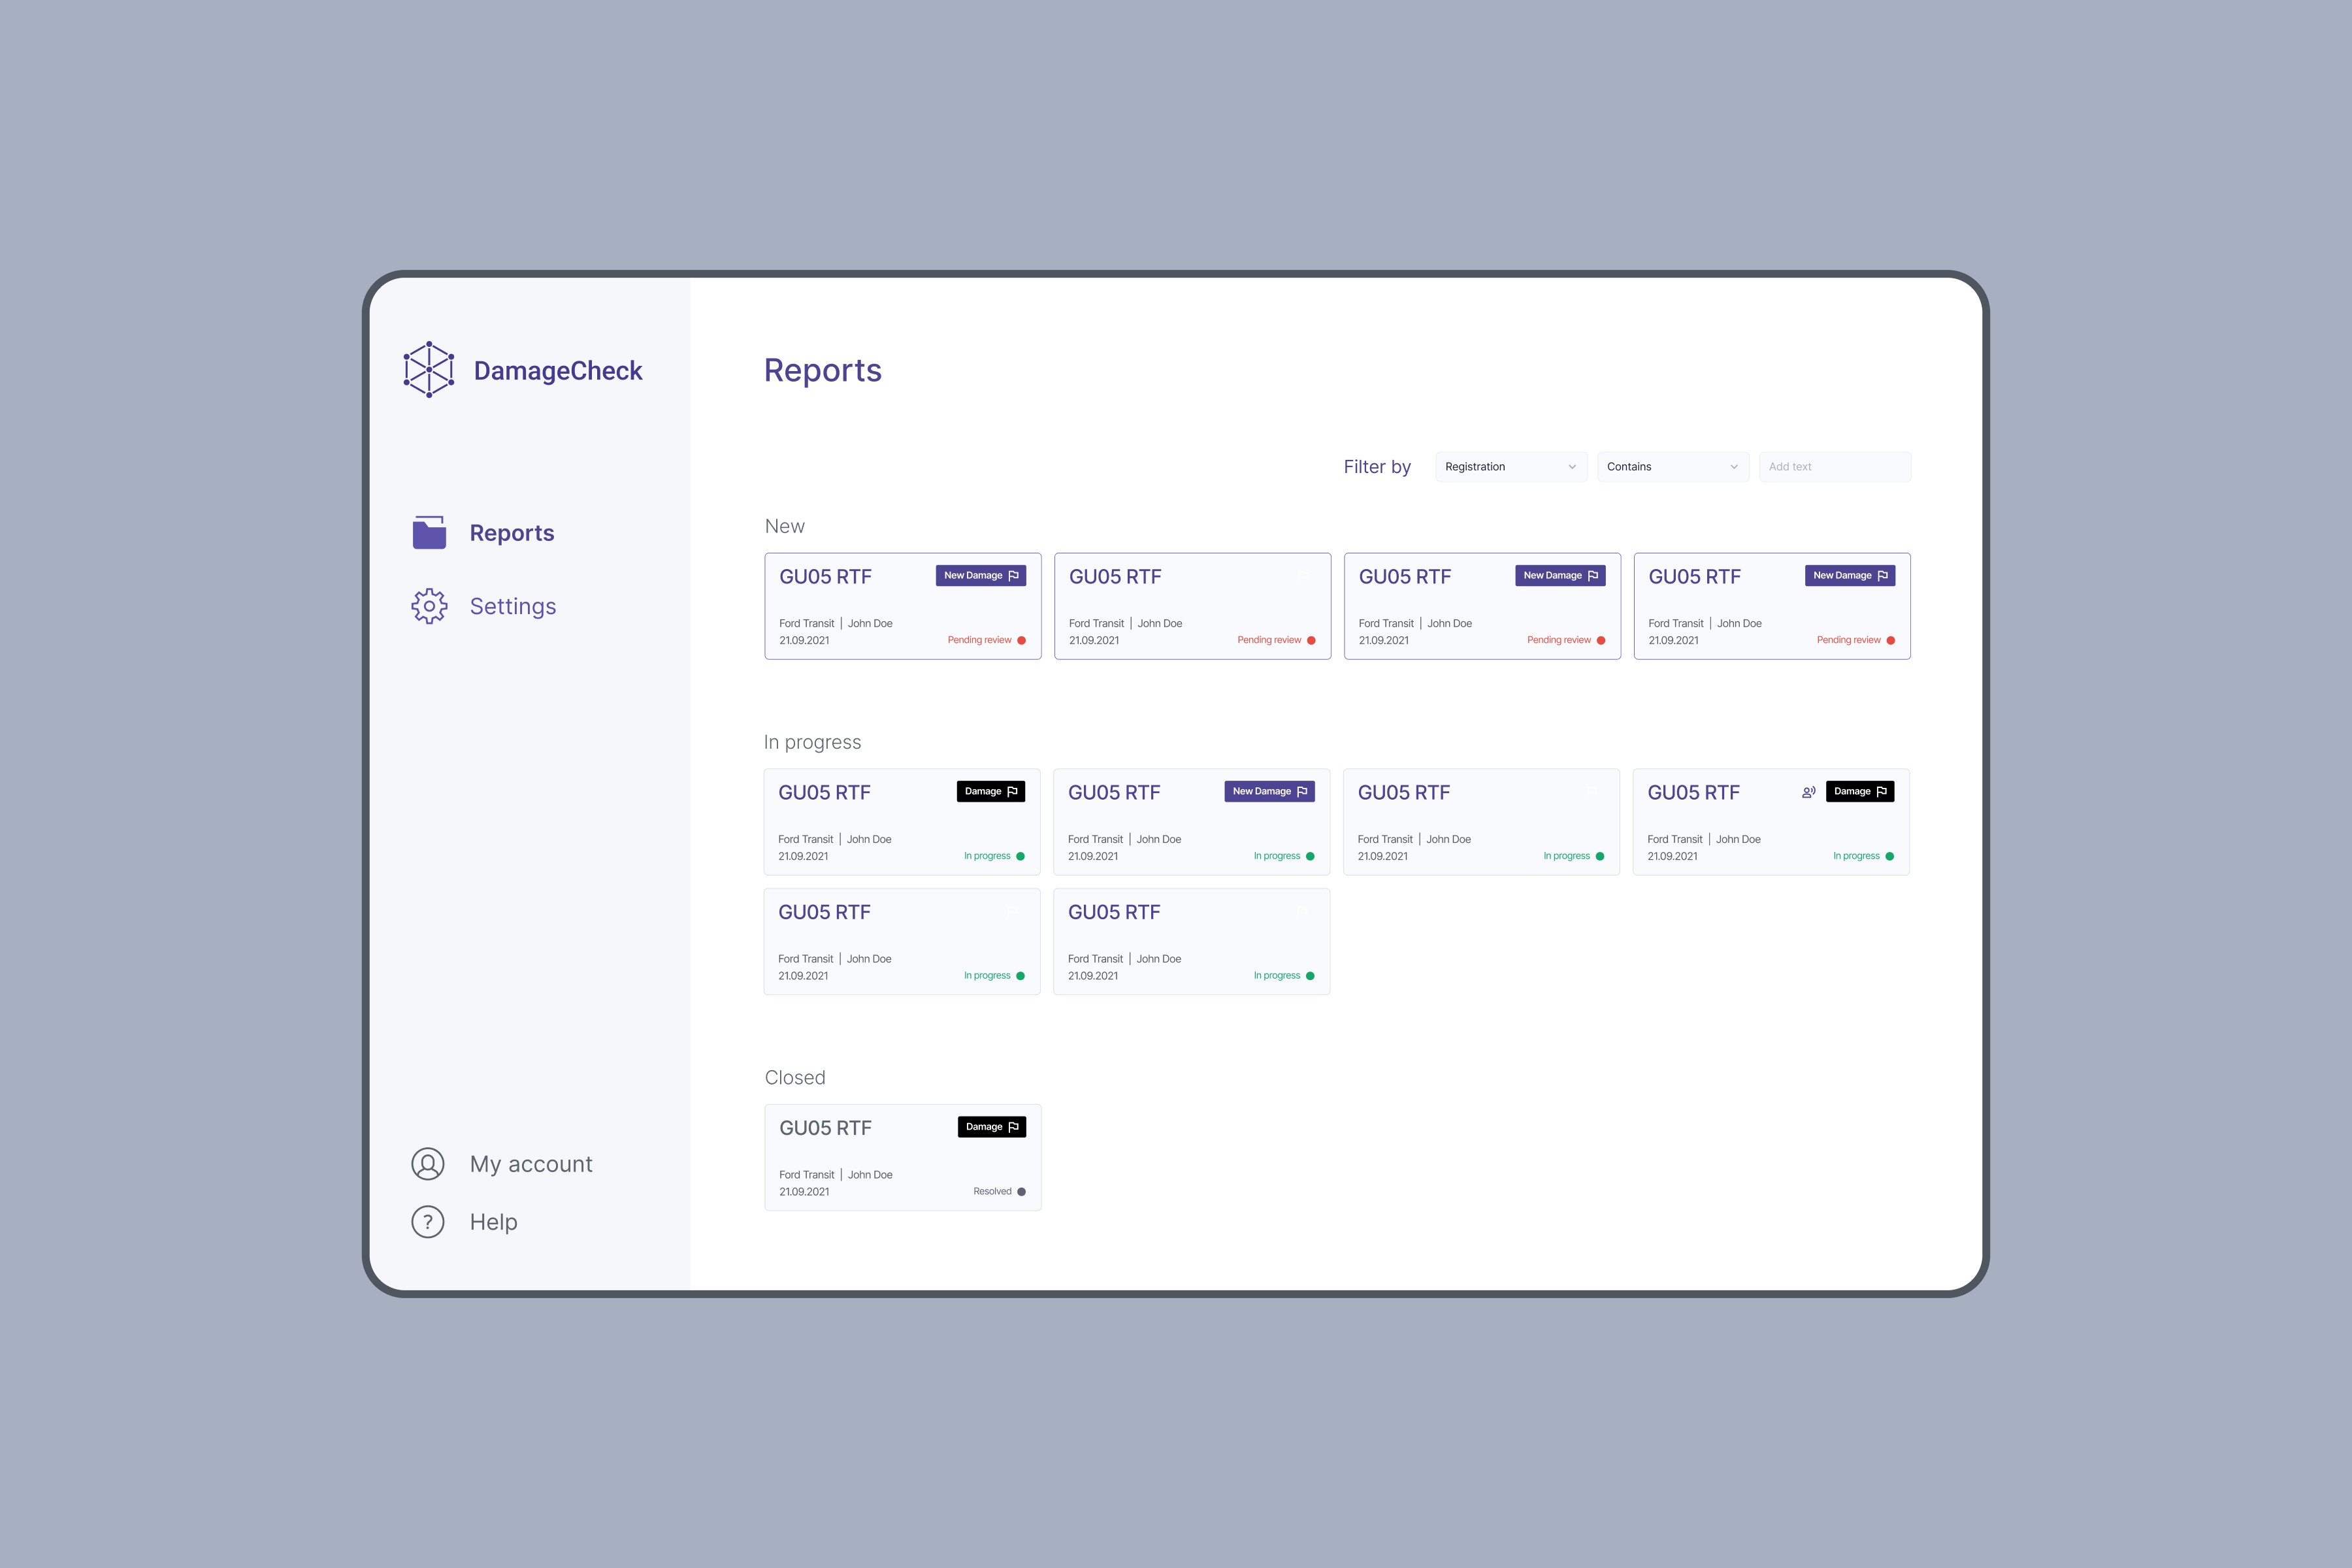Click the Add text filter input
The height and width of the screenshot is (1568, 2352).
pyautogui.click(x=1834, y=467)
